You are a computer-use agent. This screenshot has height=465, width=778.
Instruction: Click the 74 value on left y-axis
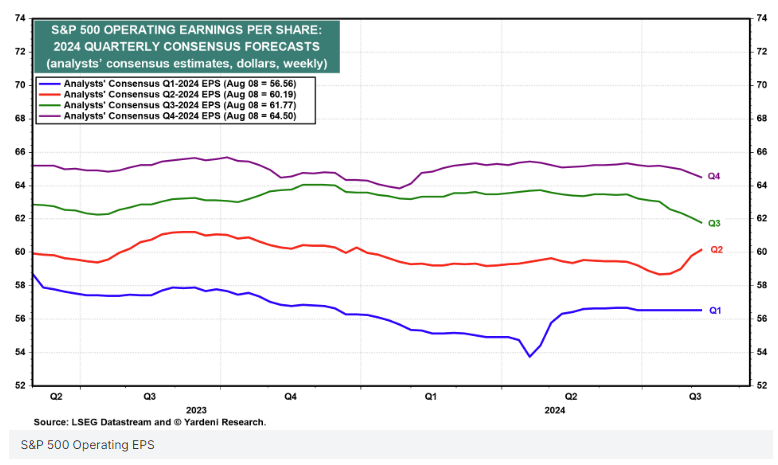click(19, 18)
